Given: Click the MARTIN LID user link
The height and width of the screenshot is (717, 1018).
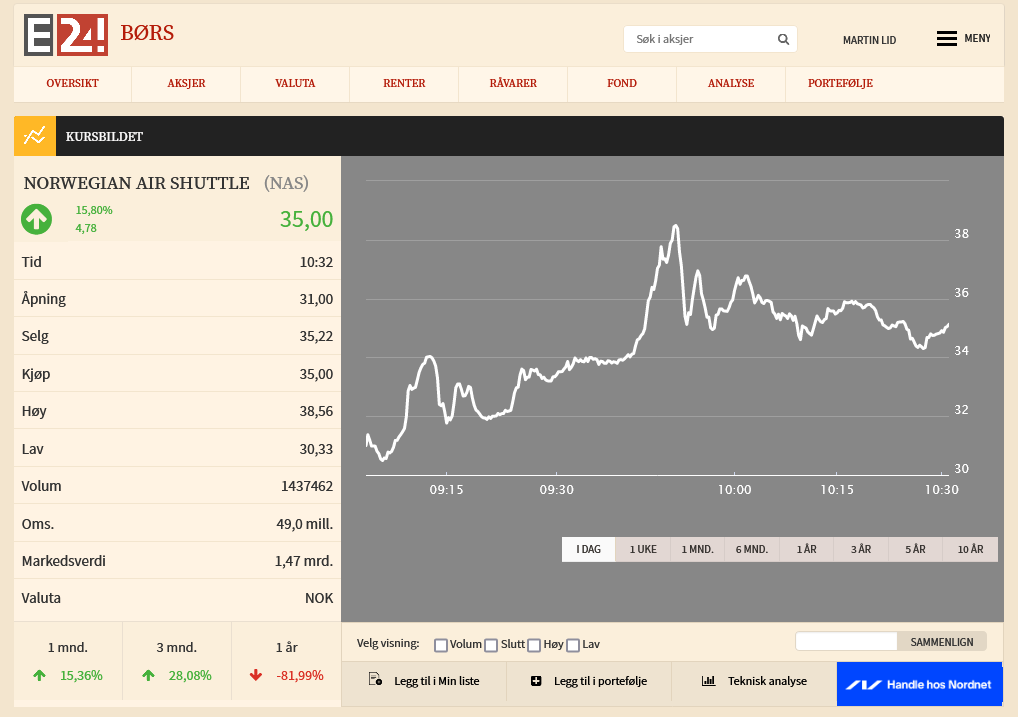Looking at the screenshot, I should click(x=869, y=40).
